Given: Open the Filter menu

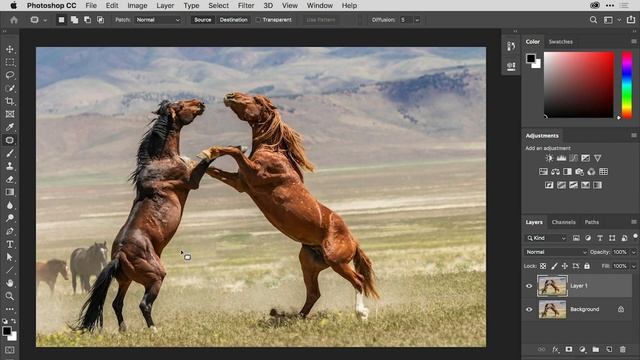Looking at the screenshot, I should [x=246, y=5].
